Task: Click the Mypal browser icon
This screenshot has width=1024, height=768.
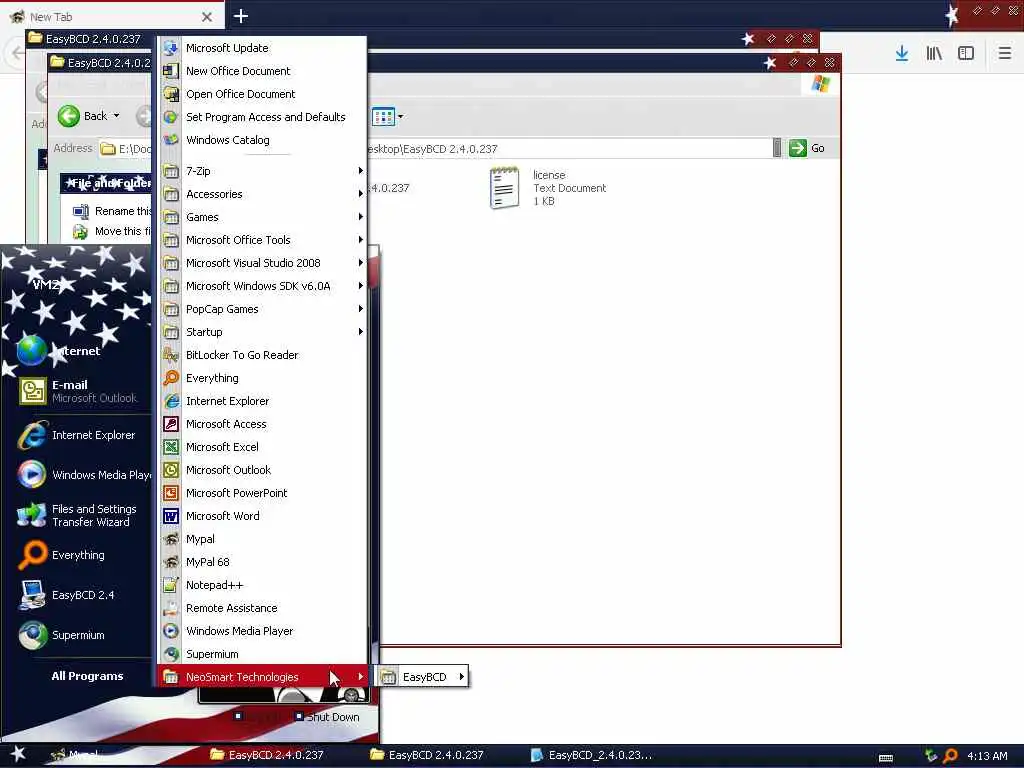Action: coord(170,539)
